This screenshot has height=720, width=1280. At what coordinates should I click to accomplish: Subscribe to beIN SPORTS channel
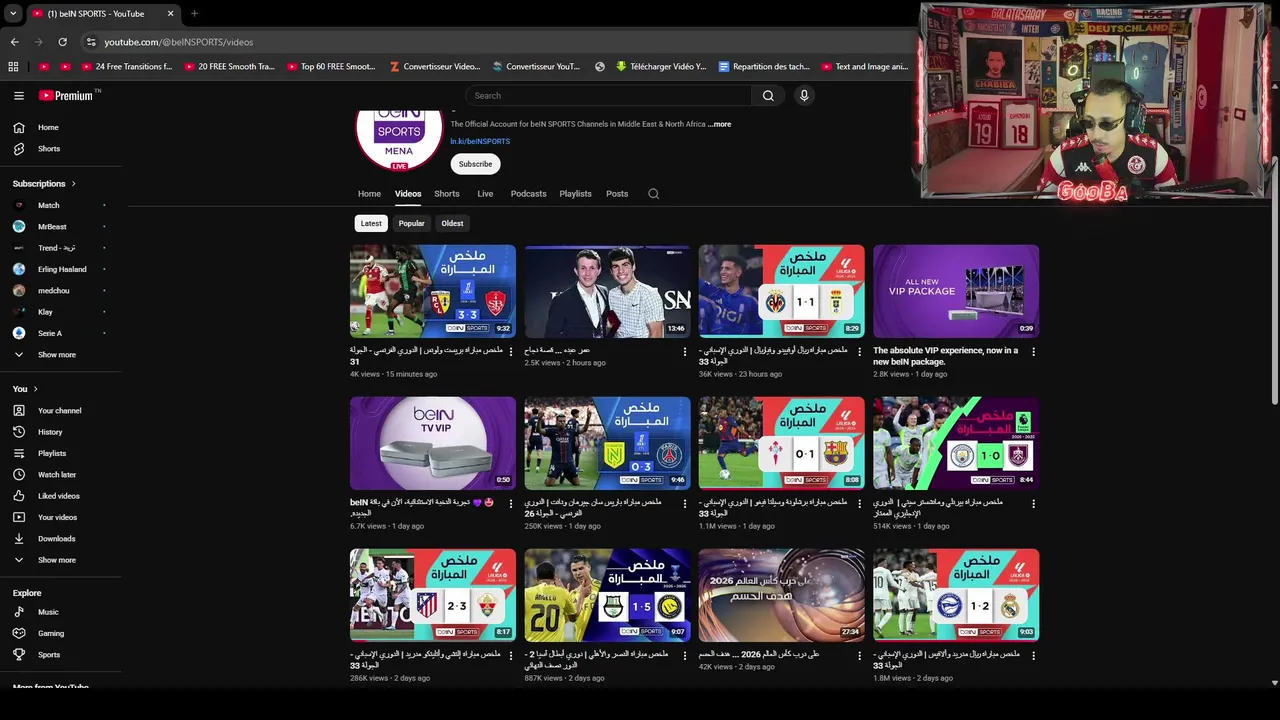475,164
